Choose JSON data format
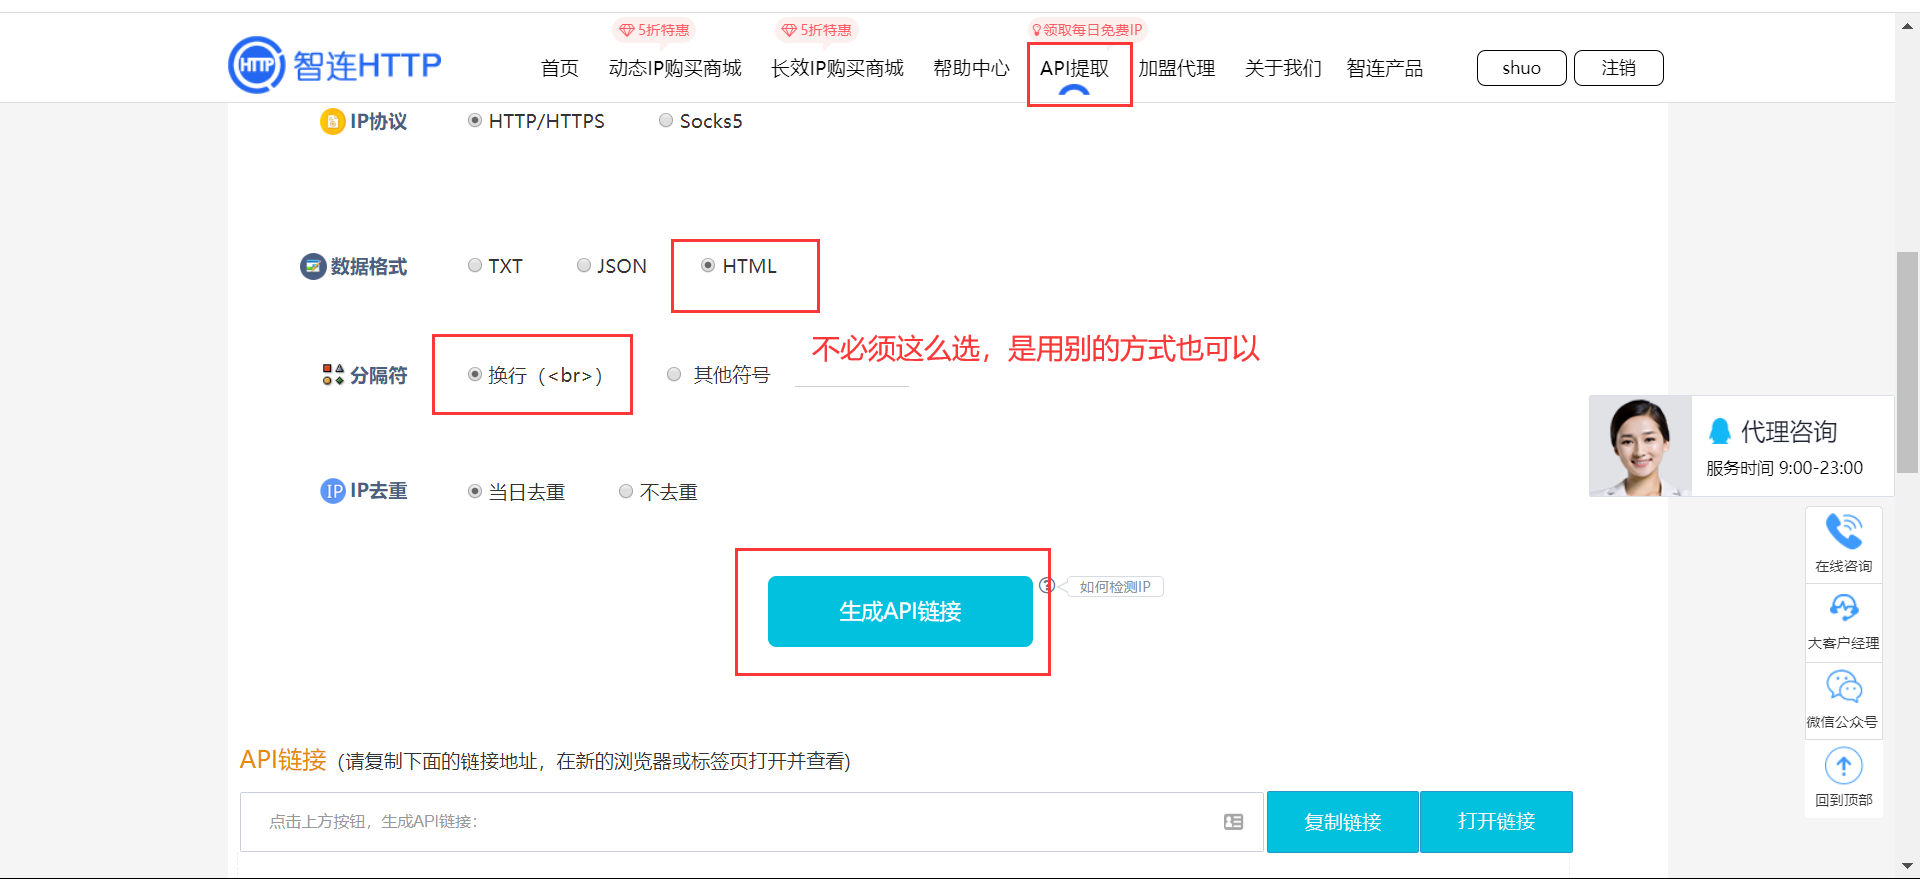Viewport: 1920px width, 879px height. pos(584,266)
